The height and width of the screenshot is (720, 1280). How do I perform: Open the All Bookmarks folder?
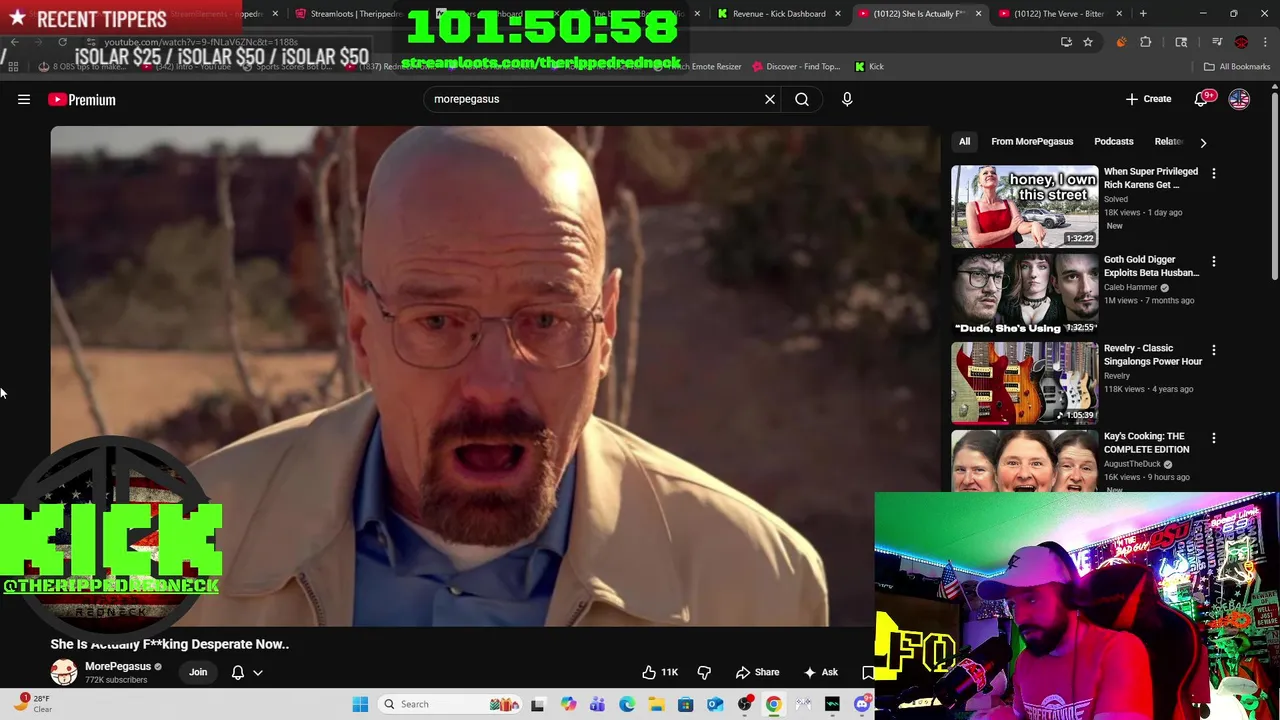[x=1236, y=67]
